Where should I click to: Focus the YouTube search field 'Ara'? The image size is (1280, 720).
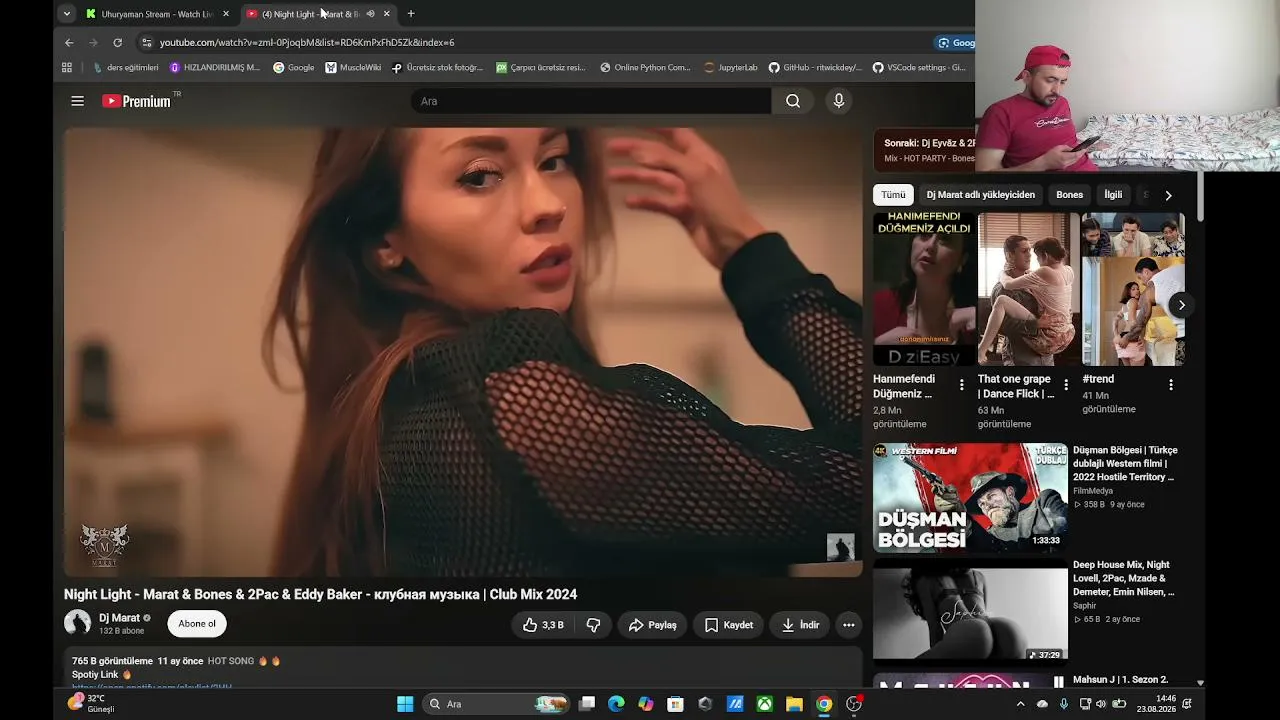pos(590,101)
